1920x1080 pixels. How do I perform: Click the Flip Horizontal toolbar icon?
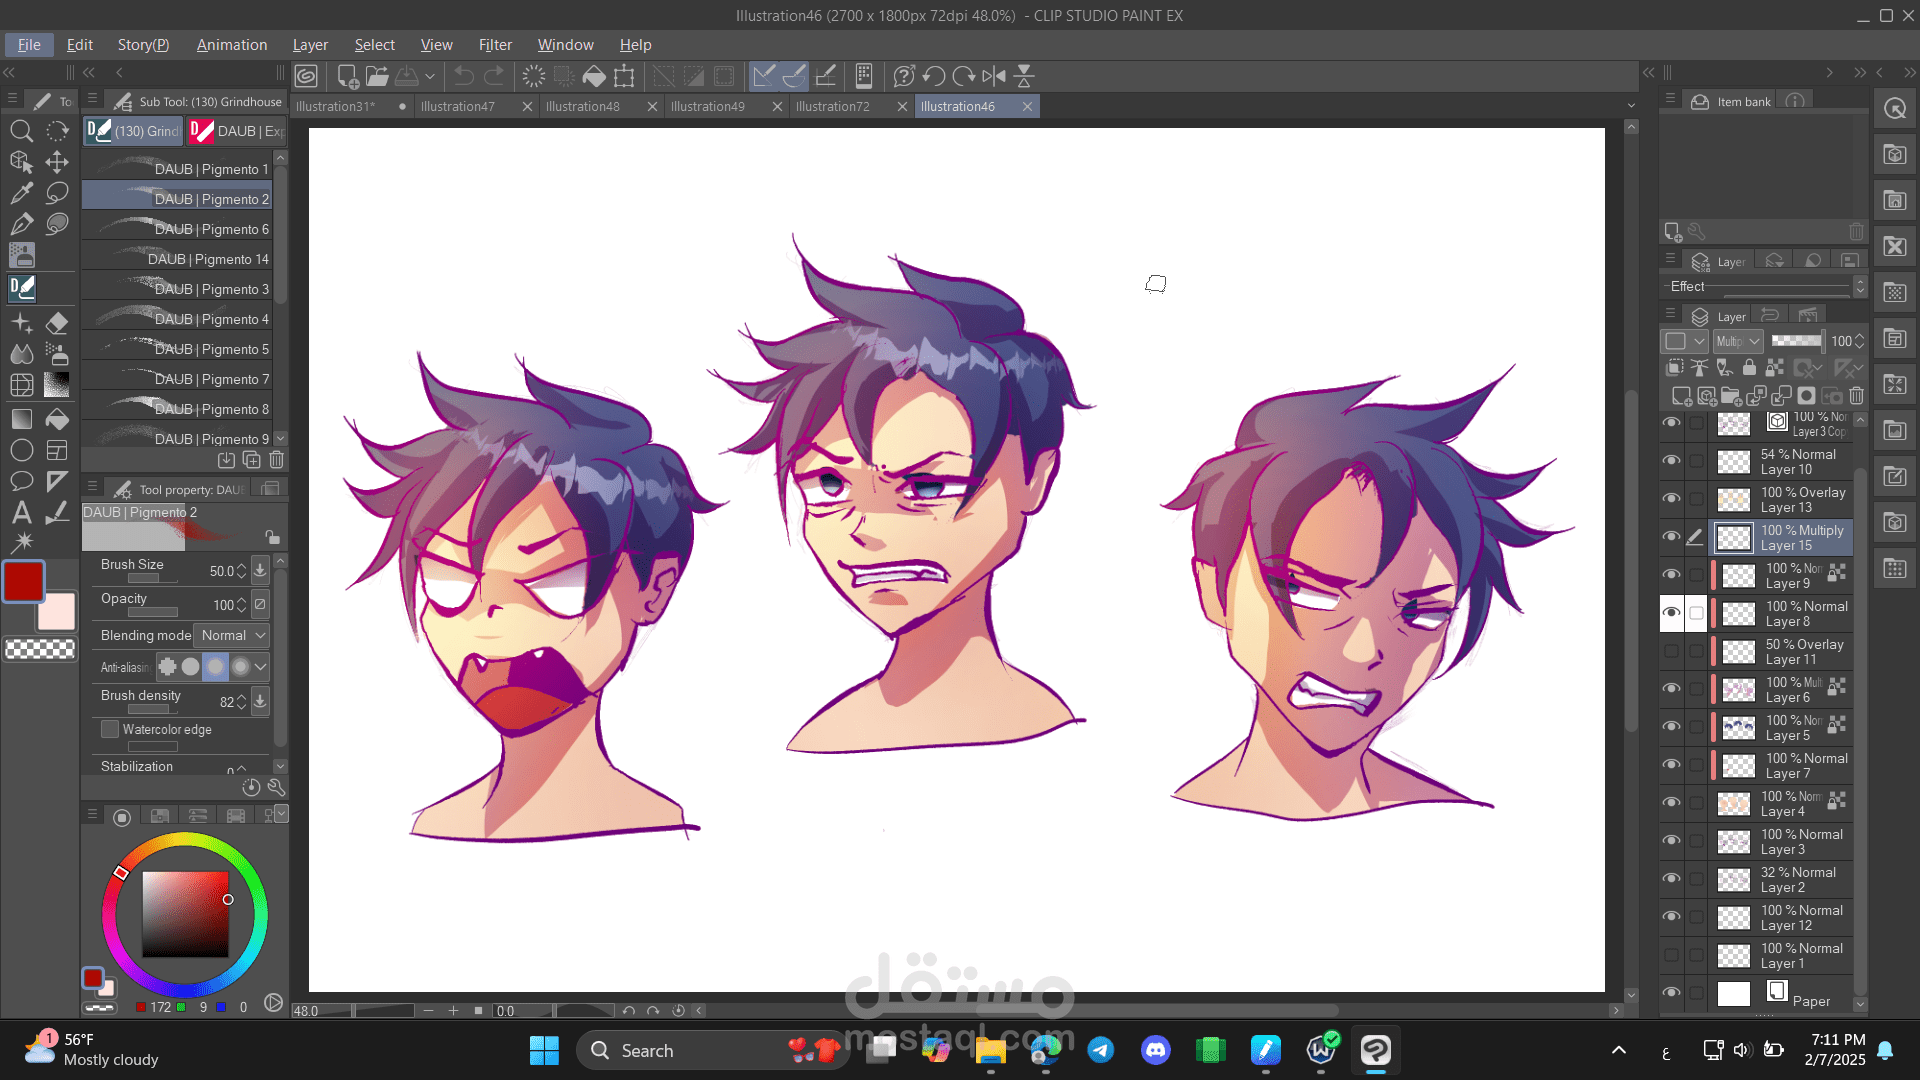(x=994, y=76)
